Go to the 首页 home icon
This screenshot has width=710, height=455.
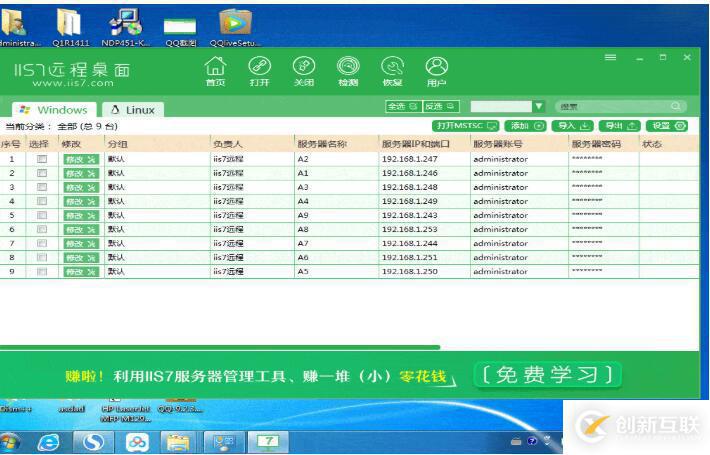[216, 72]
